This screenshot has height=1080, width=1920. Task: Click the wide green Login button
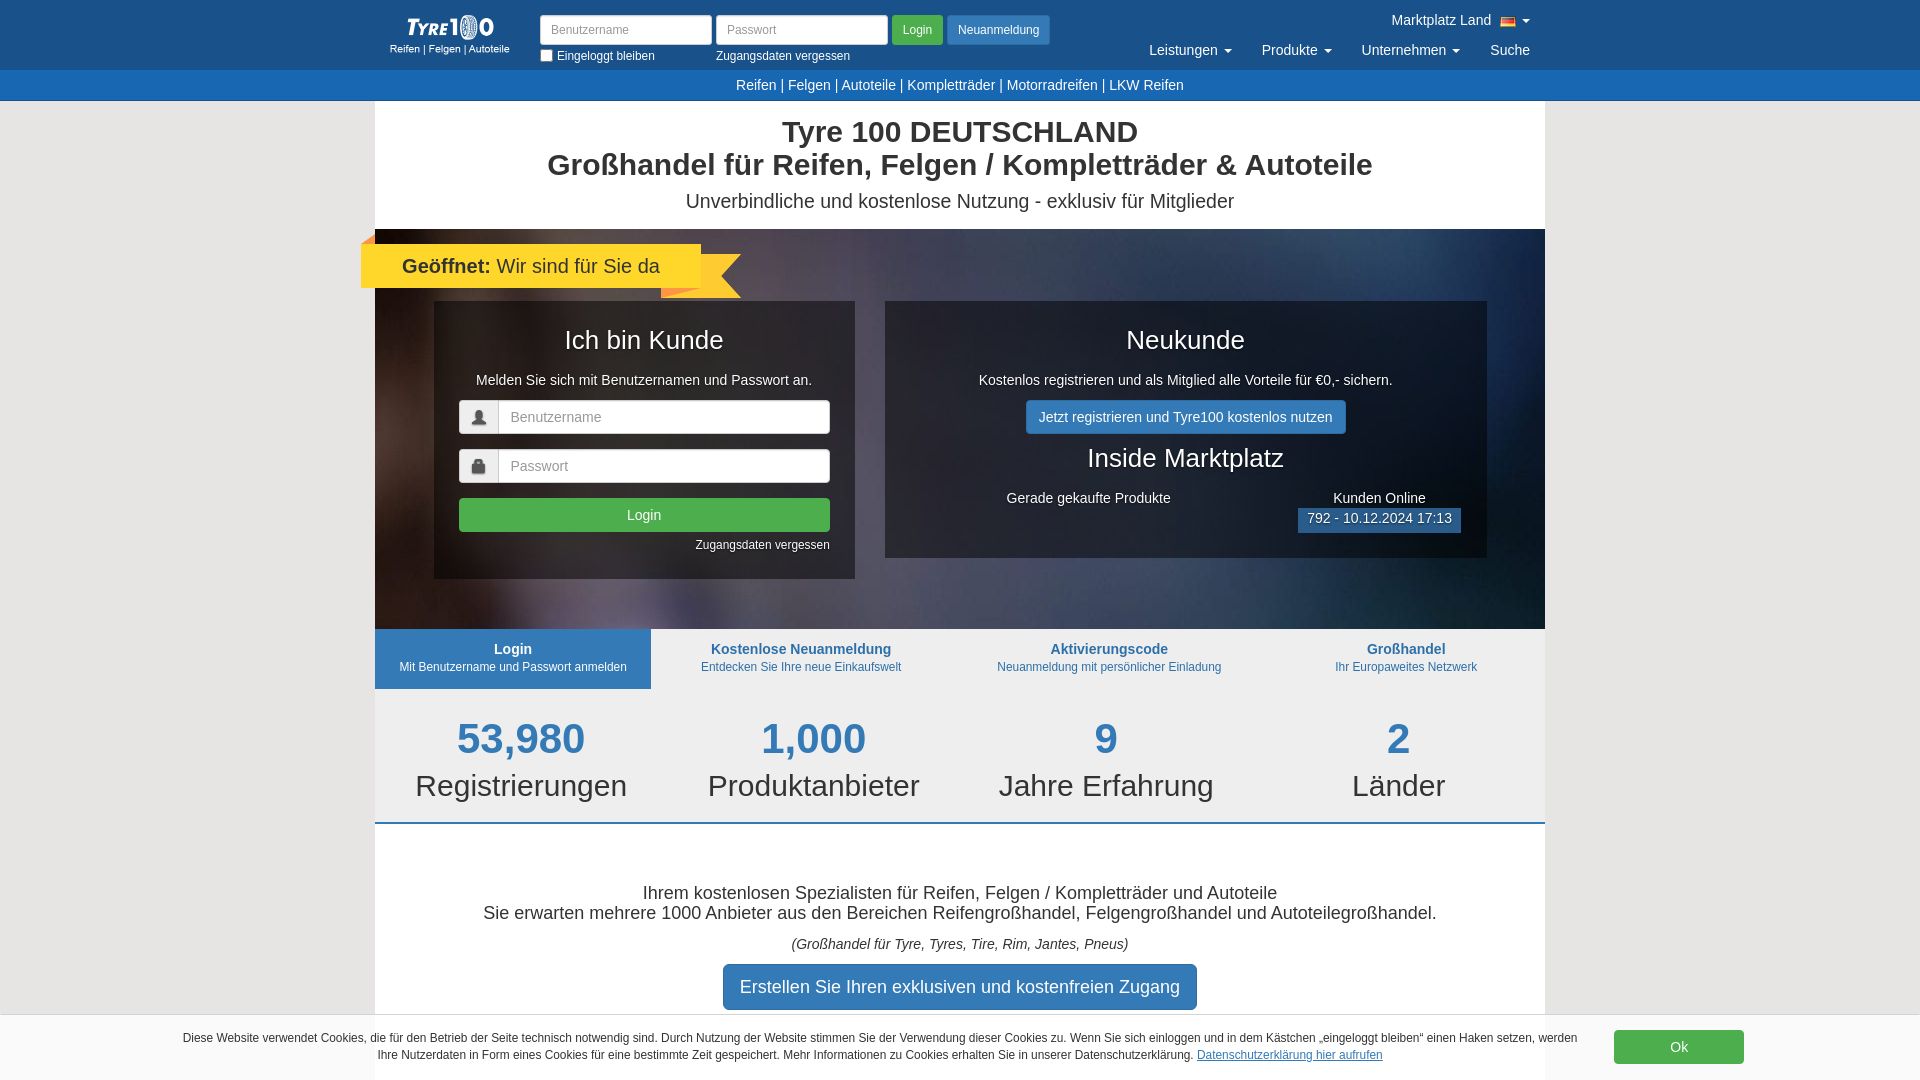click(x=644, y=515)
